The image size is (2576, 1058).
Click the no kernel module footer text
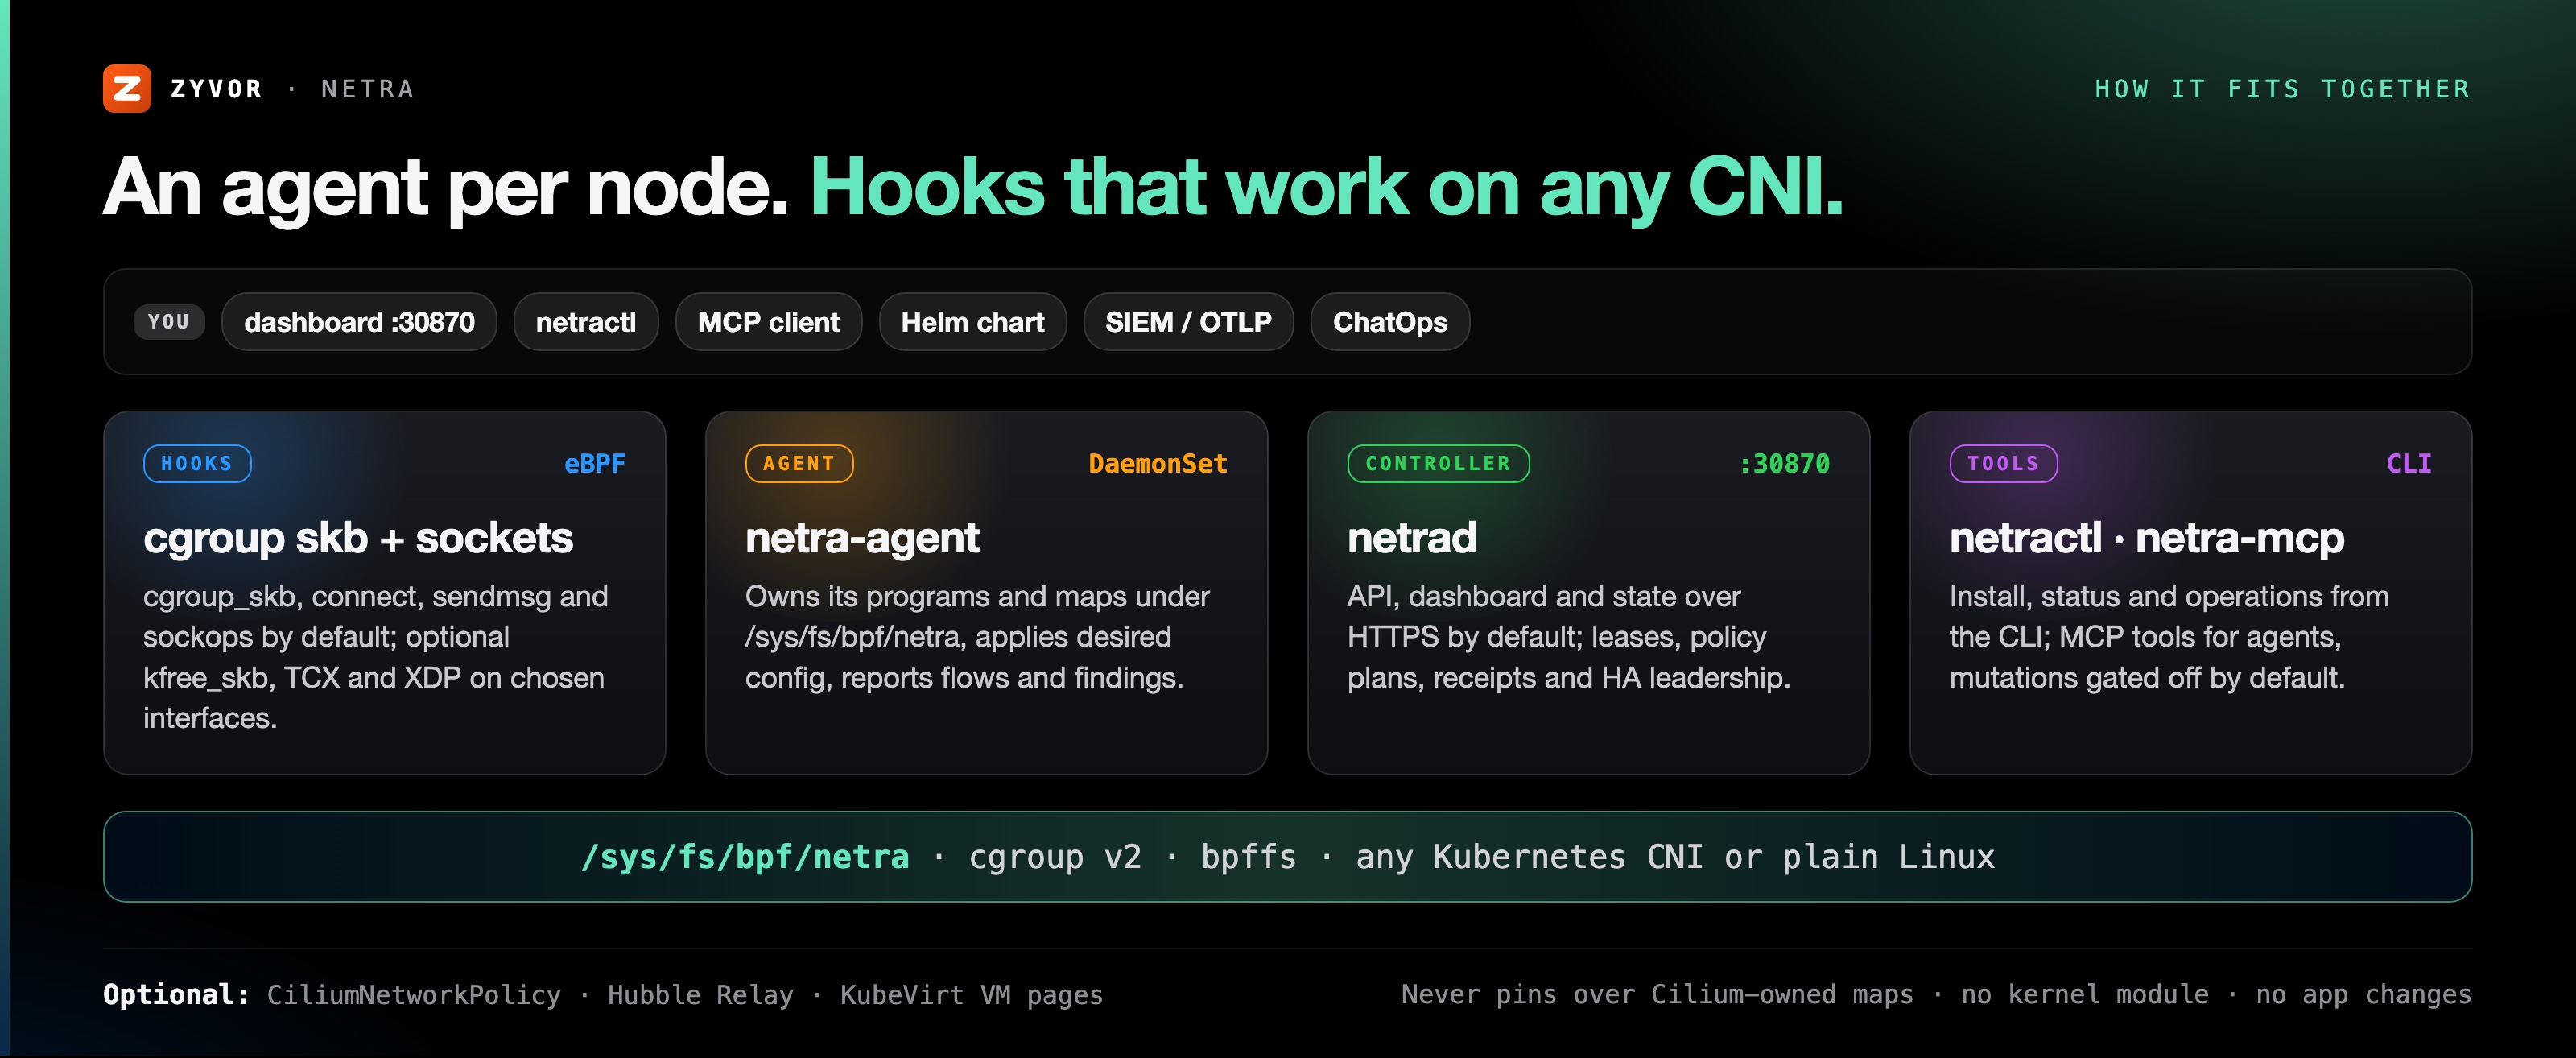pos(2085,995)
